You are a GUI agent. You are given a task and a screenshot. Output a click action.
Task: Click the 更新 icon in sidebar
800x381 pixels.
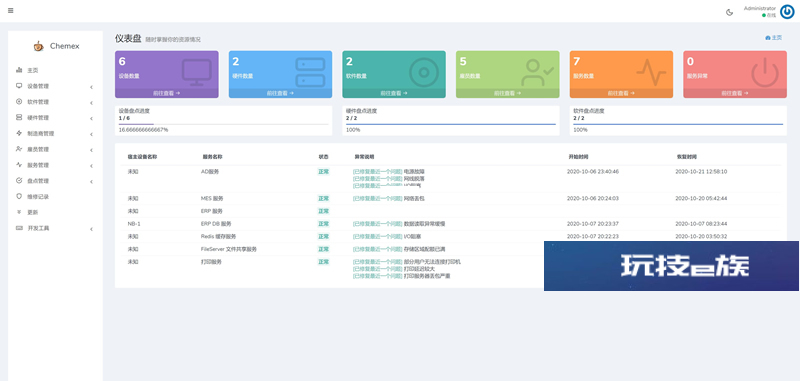click(19, 212)
